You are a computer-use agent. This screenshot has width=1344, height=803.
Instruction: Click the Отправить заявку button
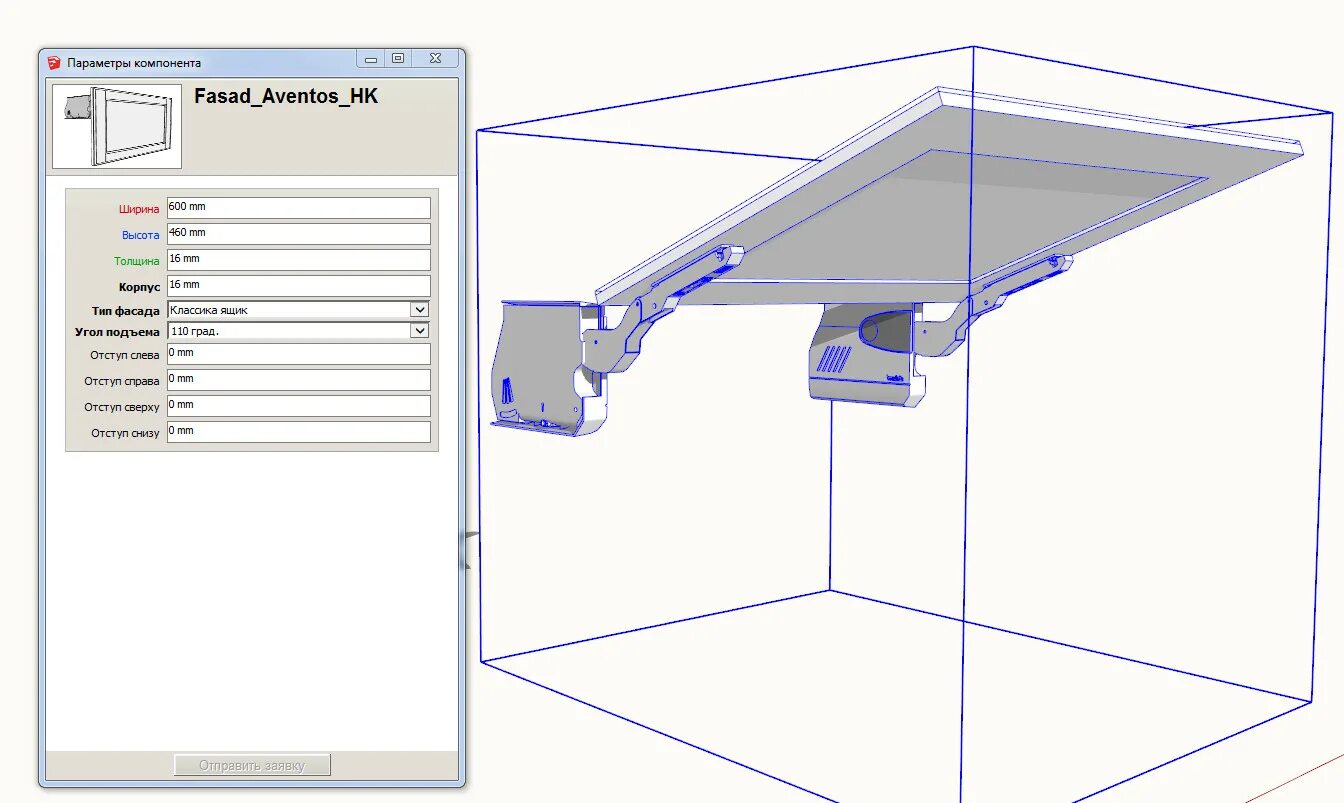click(x=252, y=765)
